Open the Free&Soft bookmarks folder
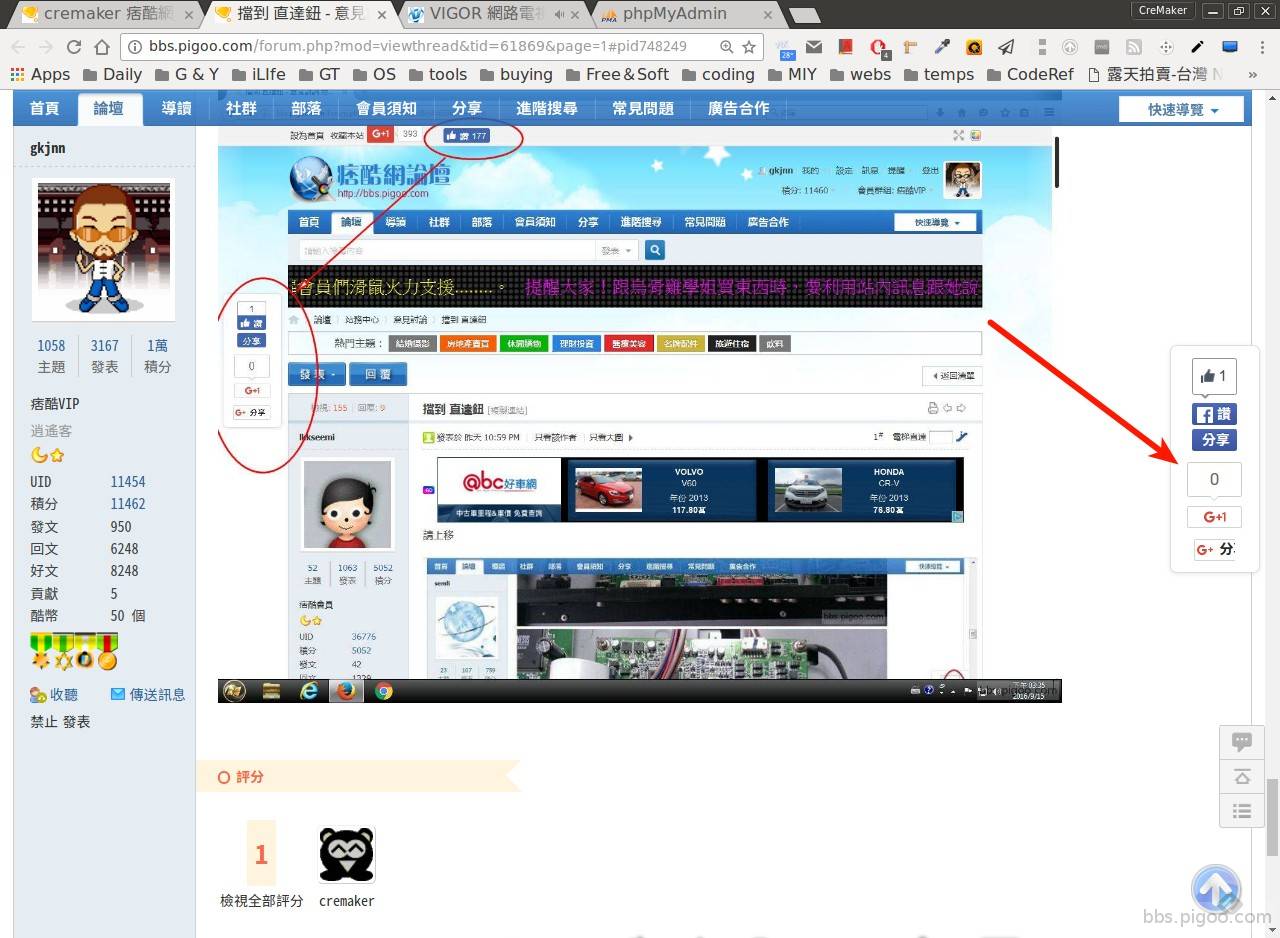The width and height of the screenshot is (1280, 938). pyautogui.click(x=617, y=74)
